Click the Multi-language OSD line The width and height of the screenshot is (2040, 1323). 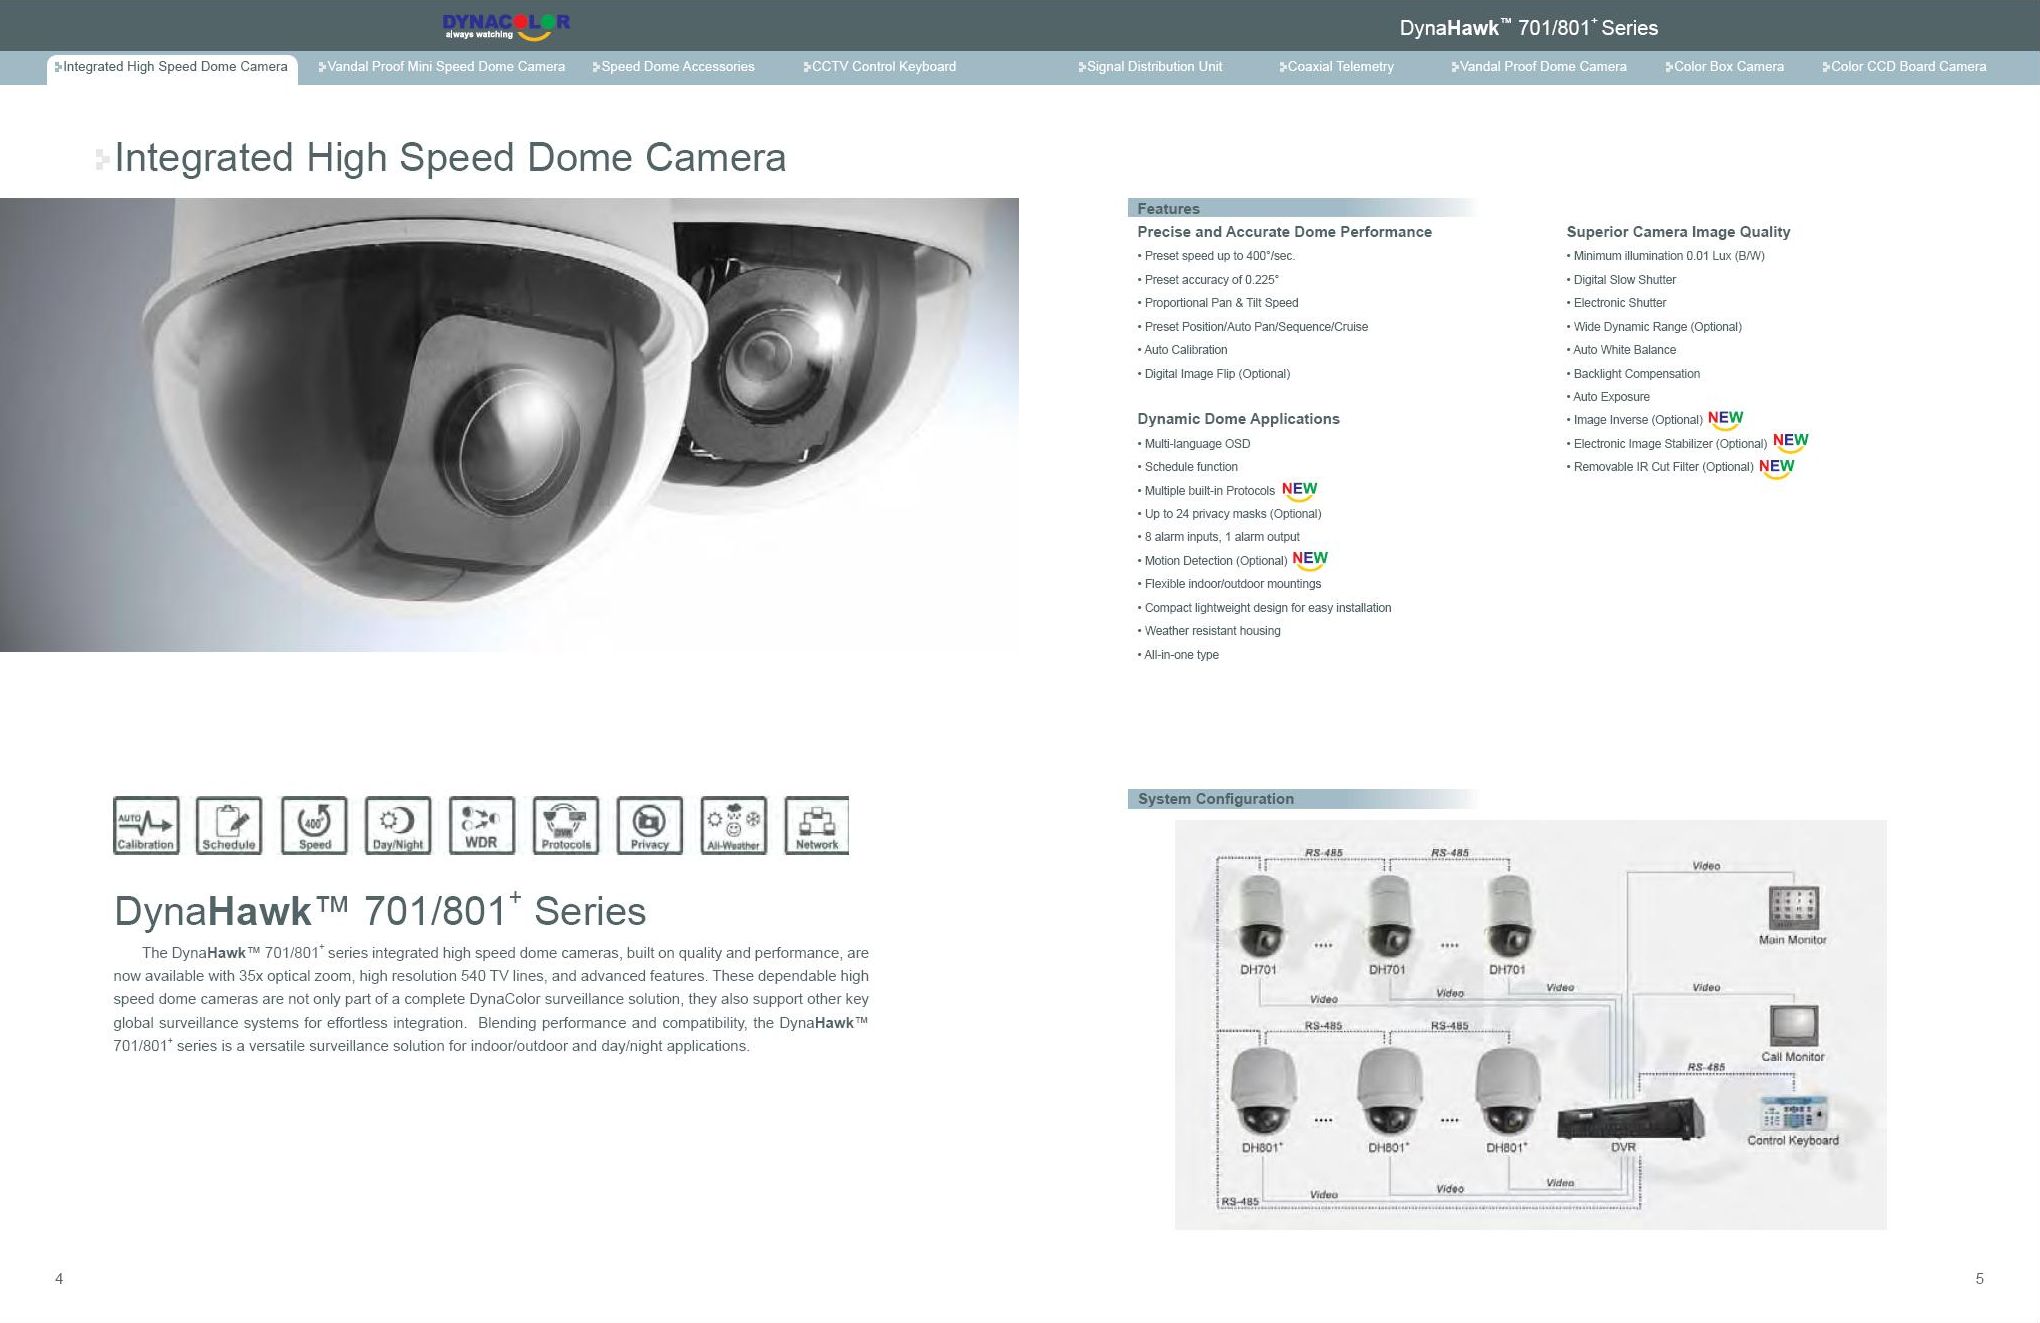click(x=1194, y=444)
